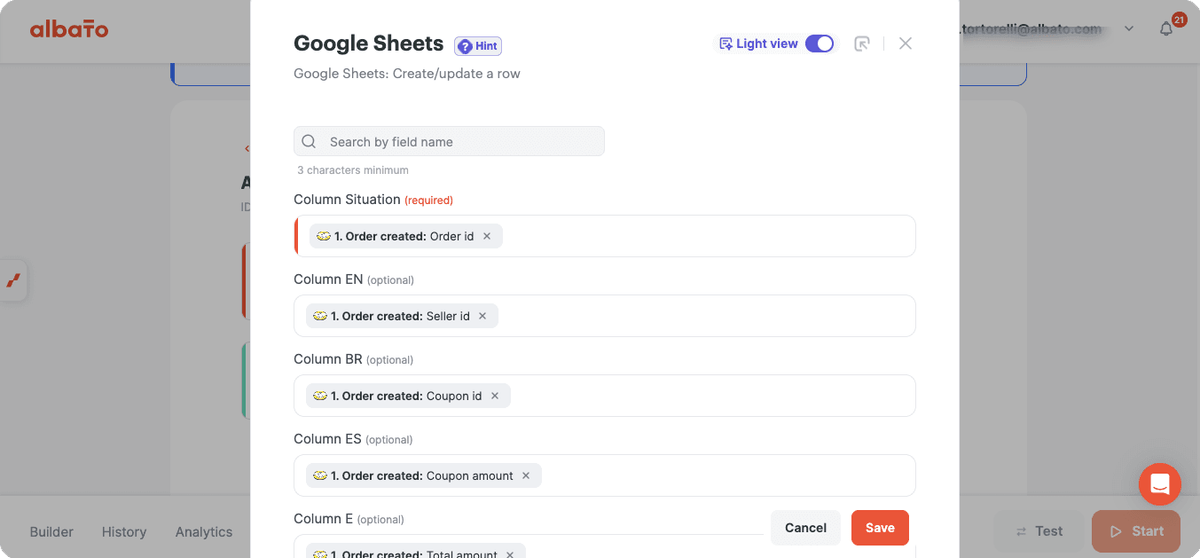Image resolution: width=1200 pixels, height=558 pixels.
Task: Close the Google Sheets dialog
Action: pyautogui.click(x=905, y=43)
